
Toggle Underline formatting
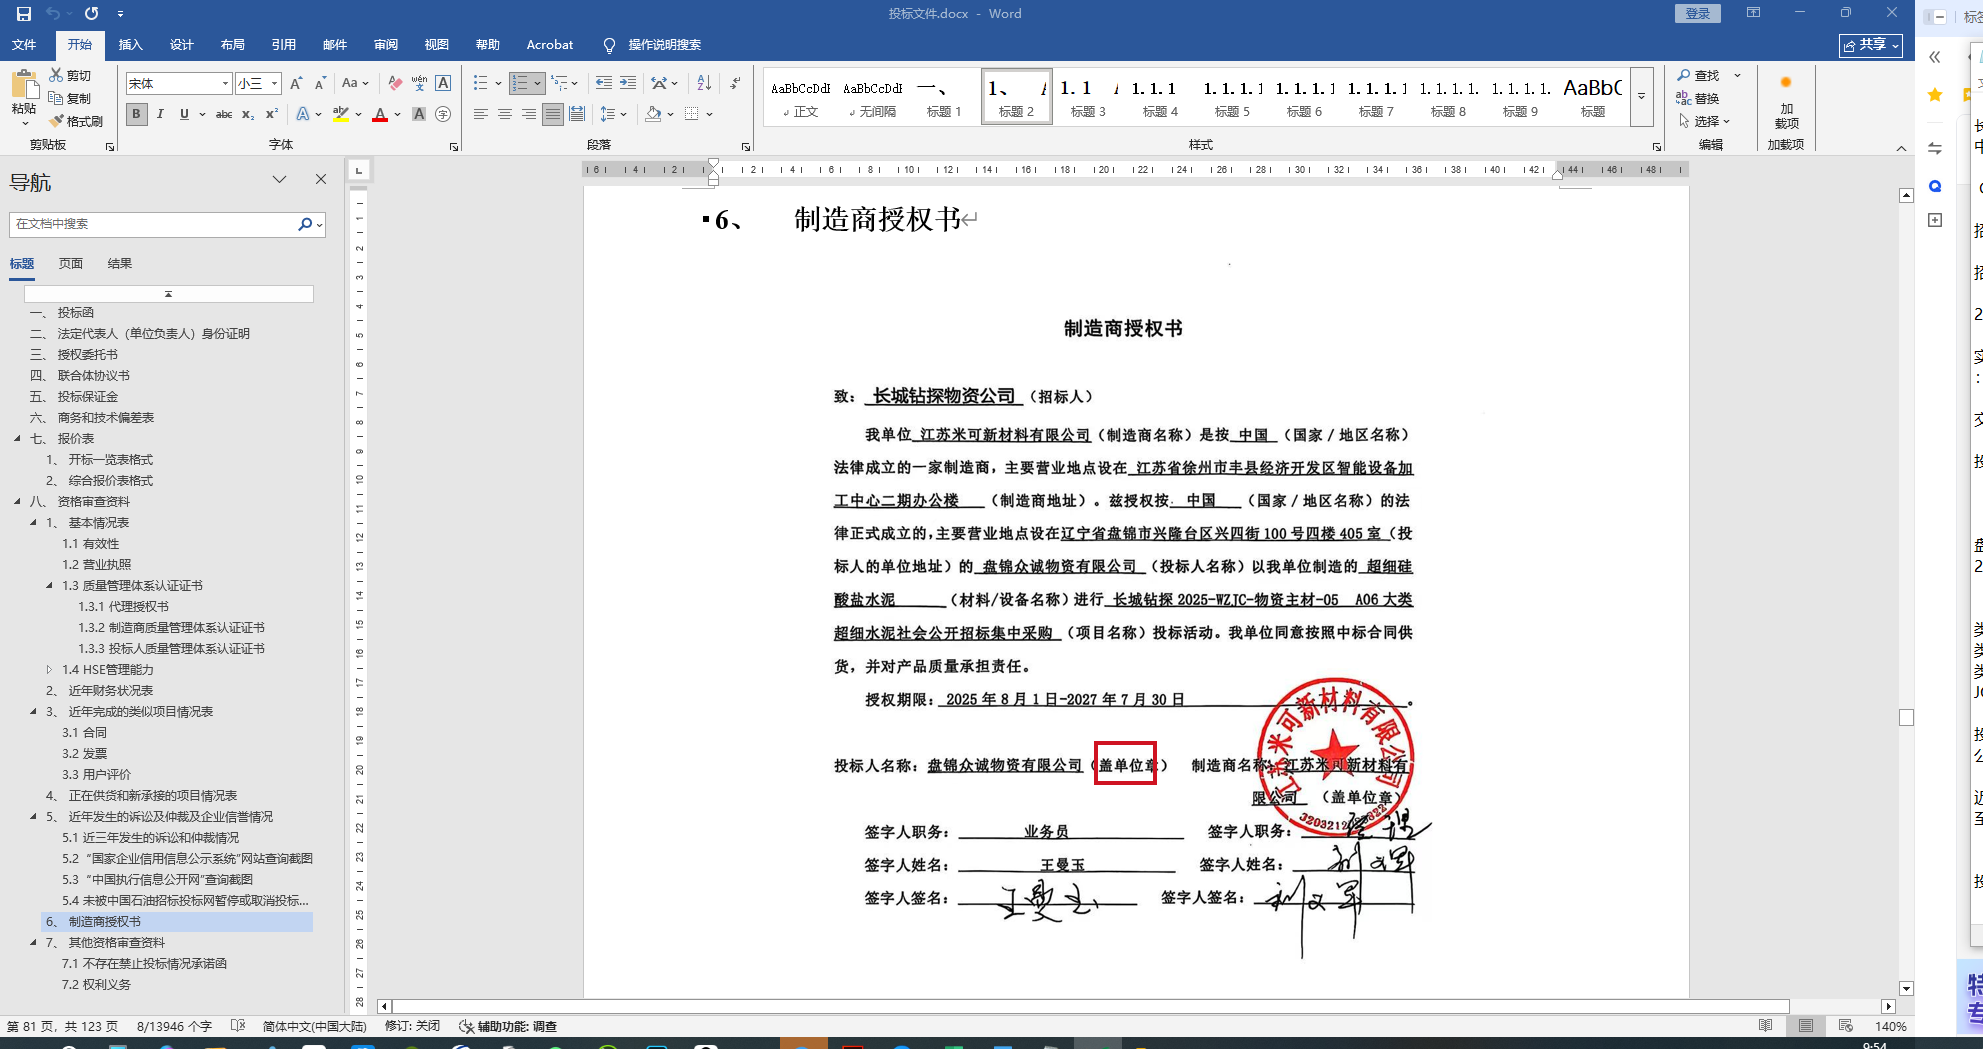[184, 114]
